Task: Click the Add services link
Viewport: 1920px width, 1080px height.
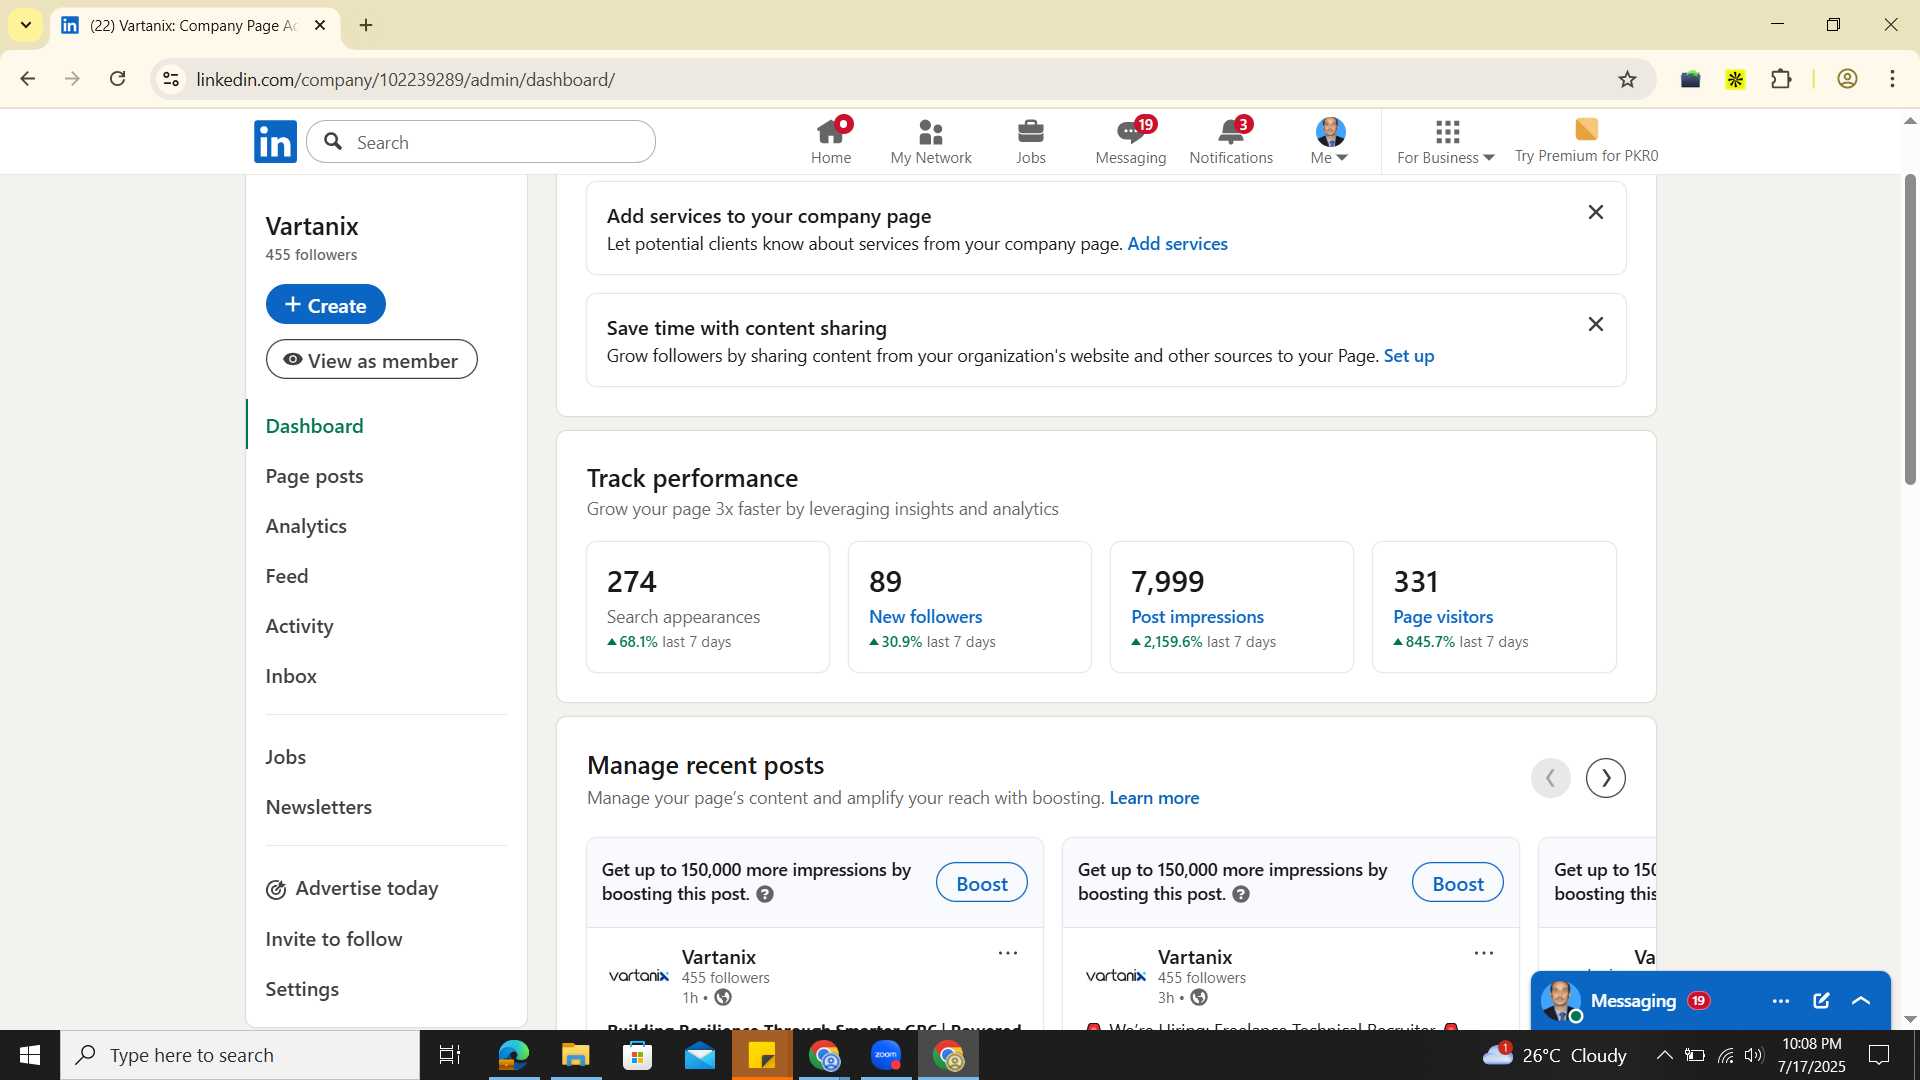Action: pos(1177,244)
